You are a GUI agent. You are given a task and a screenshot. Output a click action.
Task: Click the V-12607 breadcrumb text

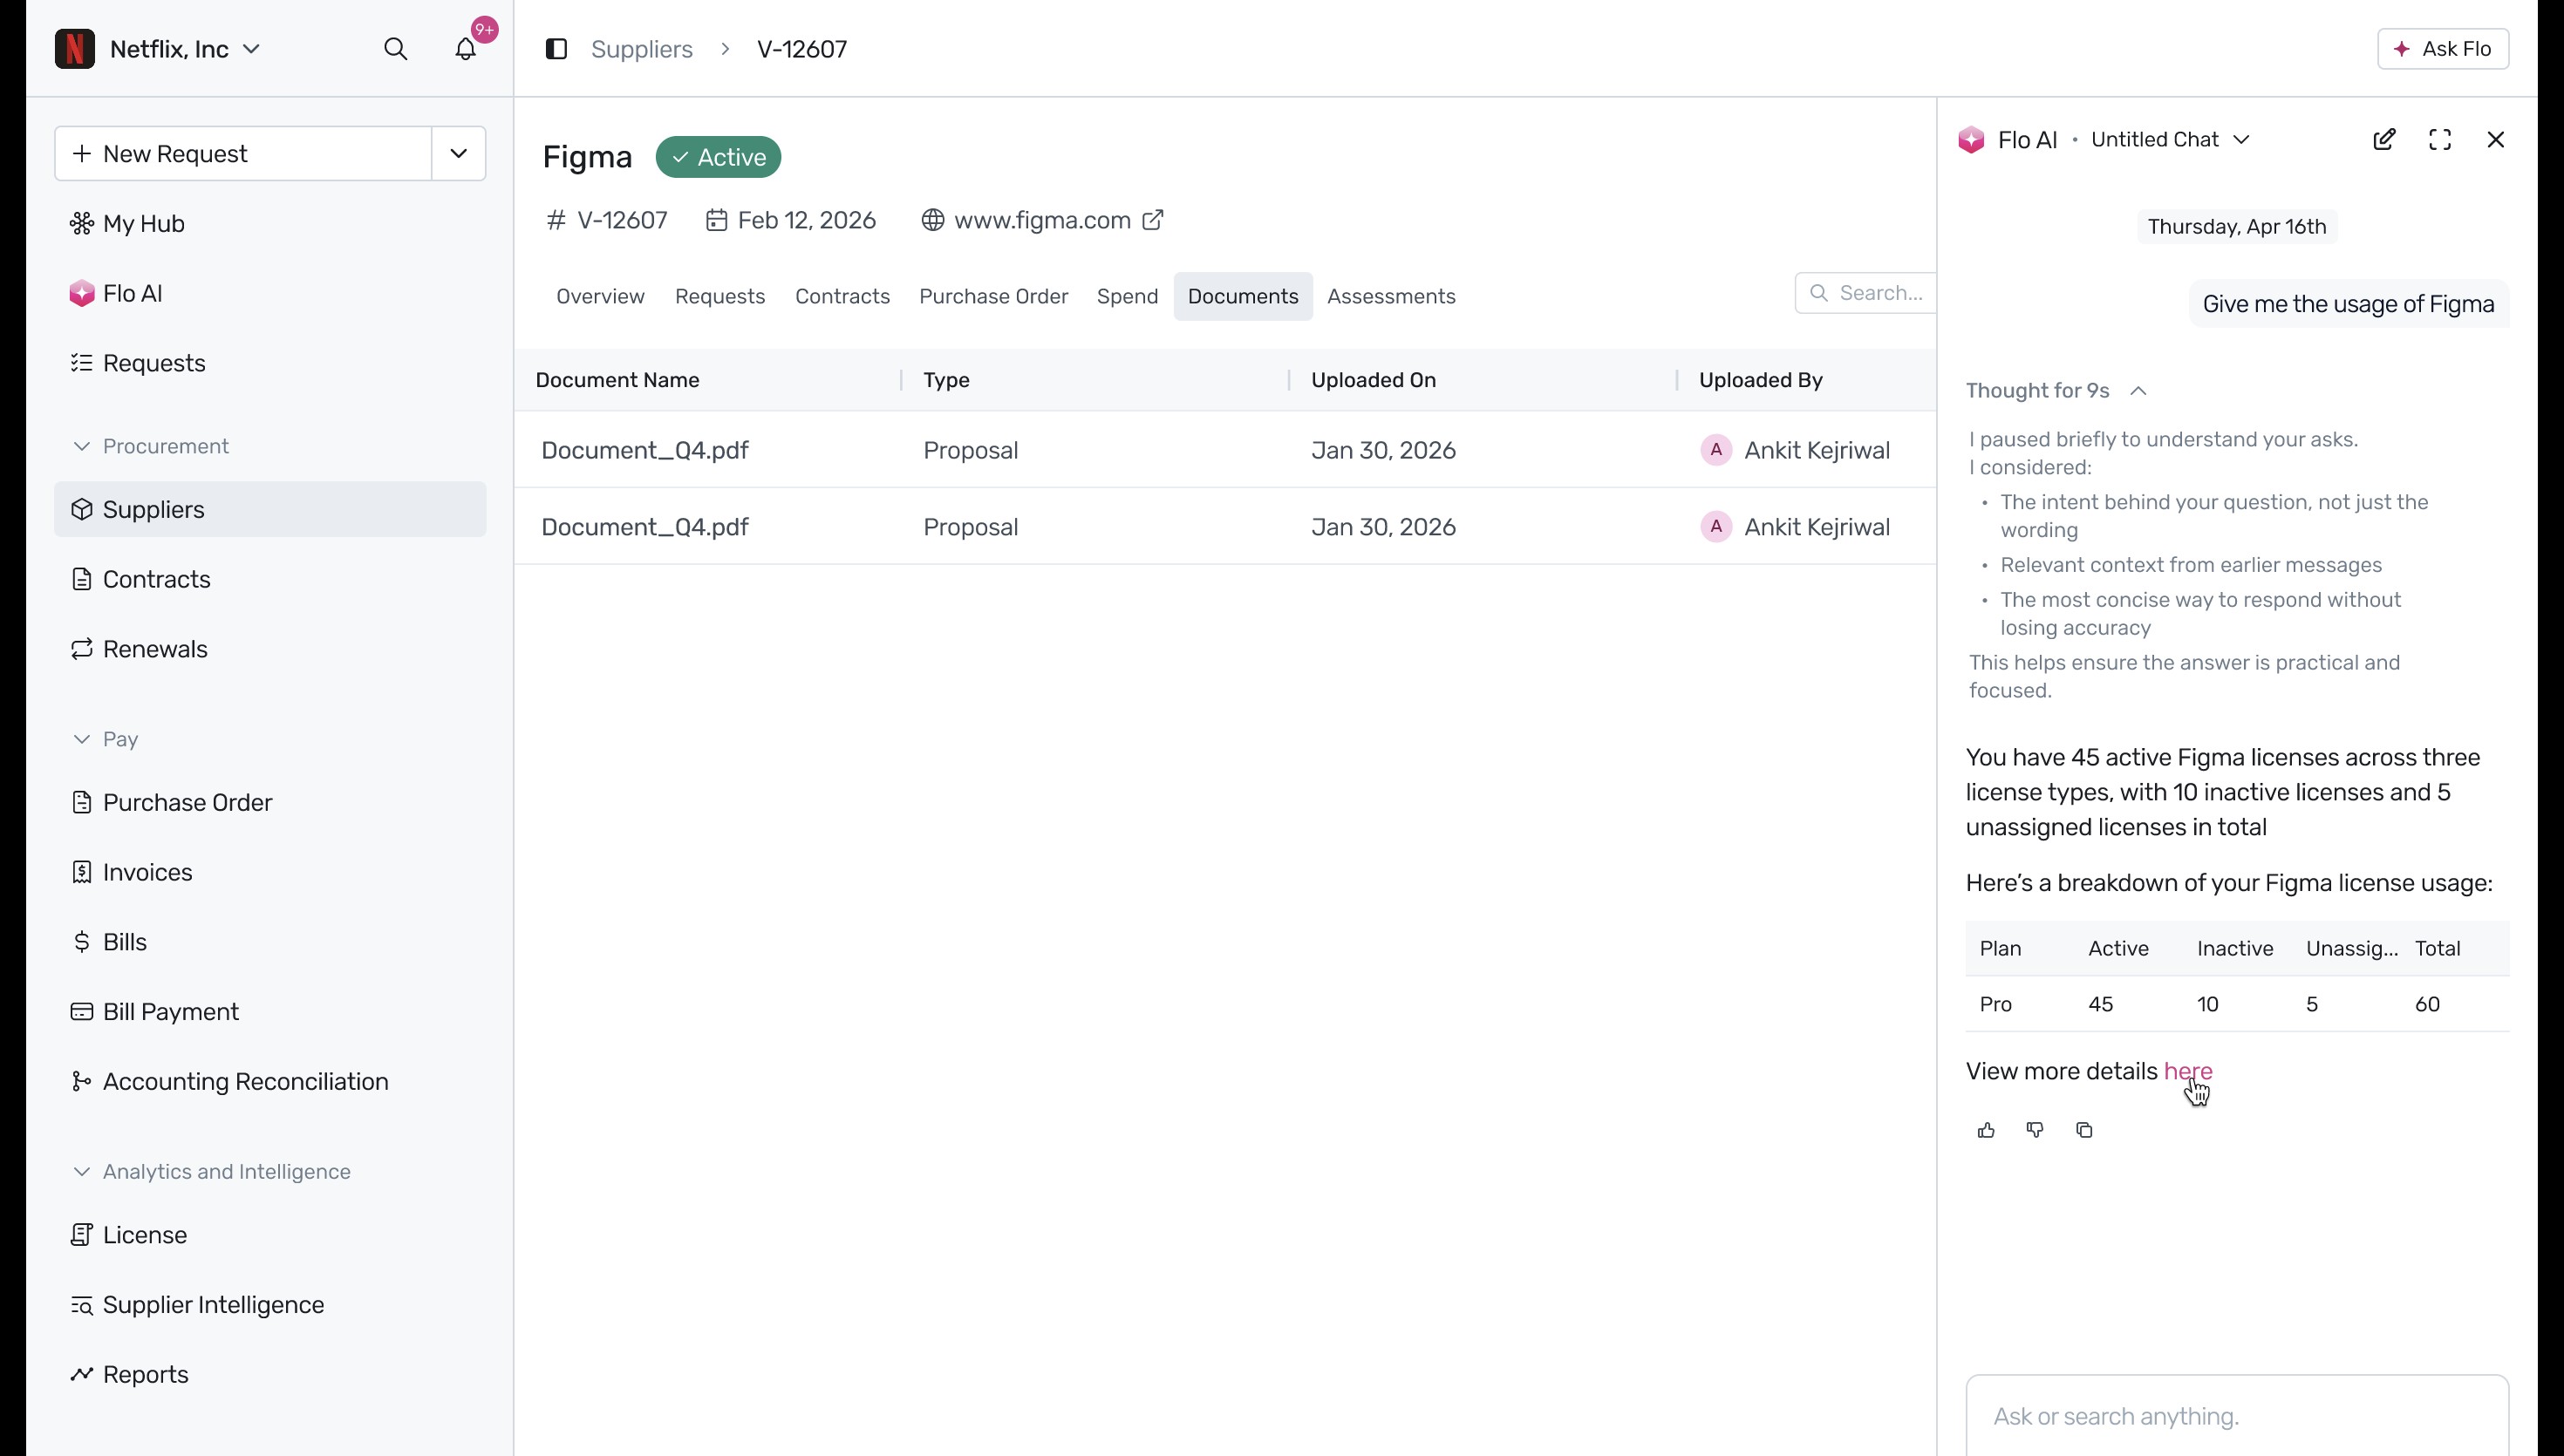(x=802, y=49)
